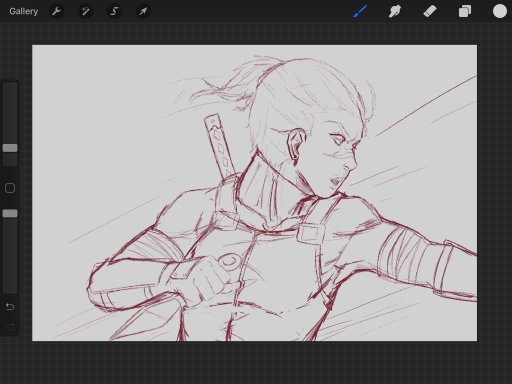Activate the Selection tool

coord(114,11)
